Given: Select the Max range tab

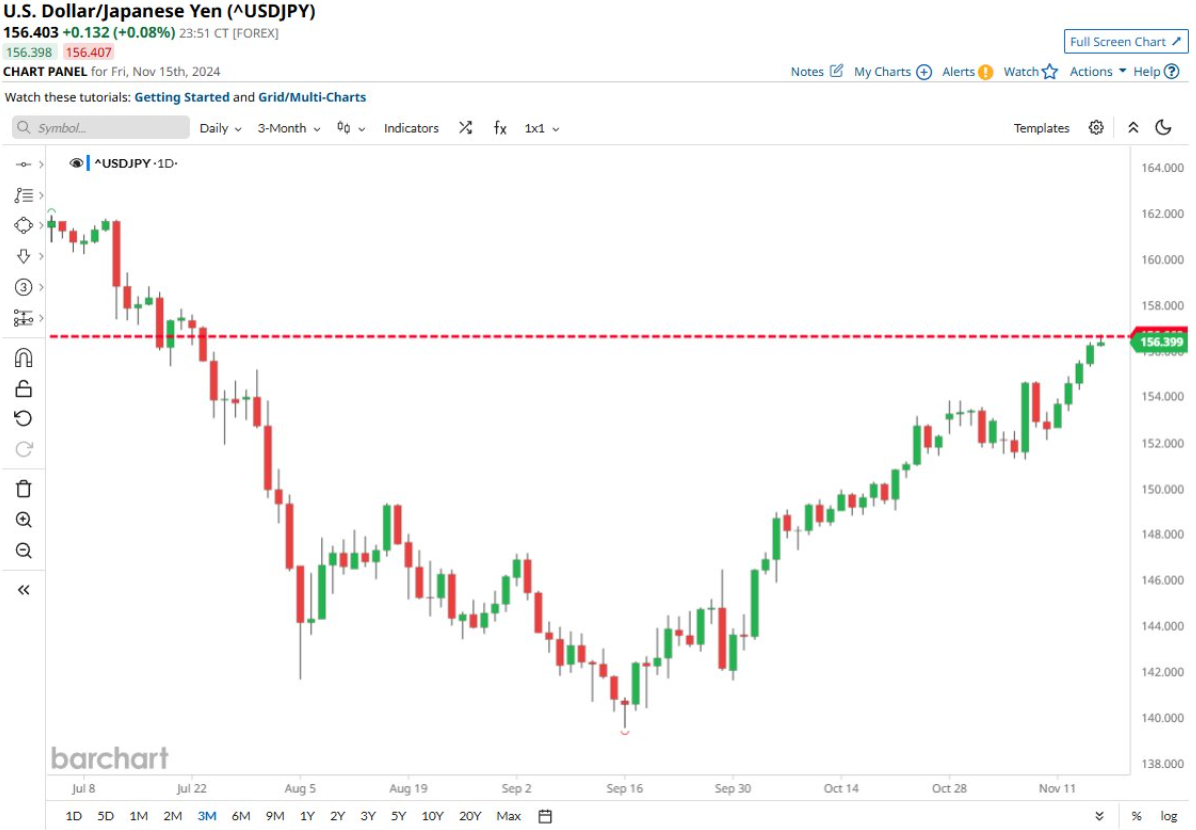Looking at the screenshot, I should pyautogui.click(x=509, y=816).
